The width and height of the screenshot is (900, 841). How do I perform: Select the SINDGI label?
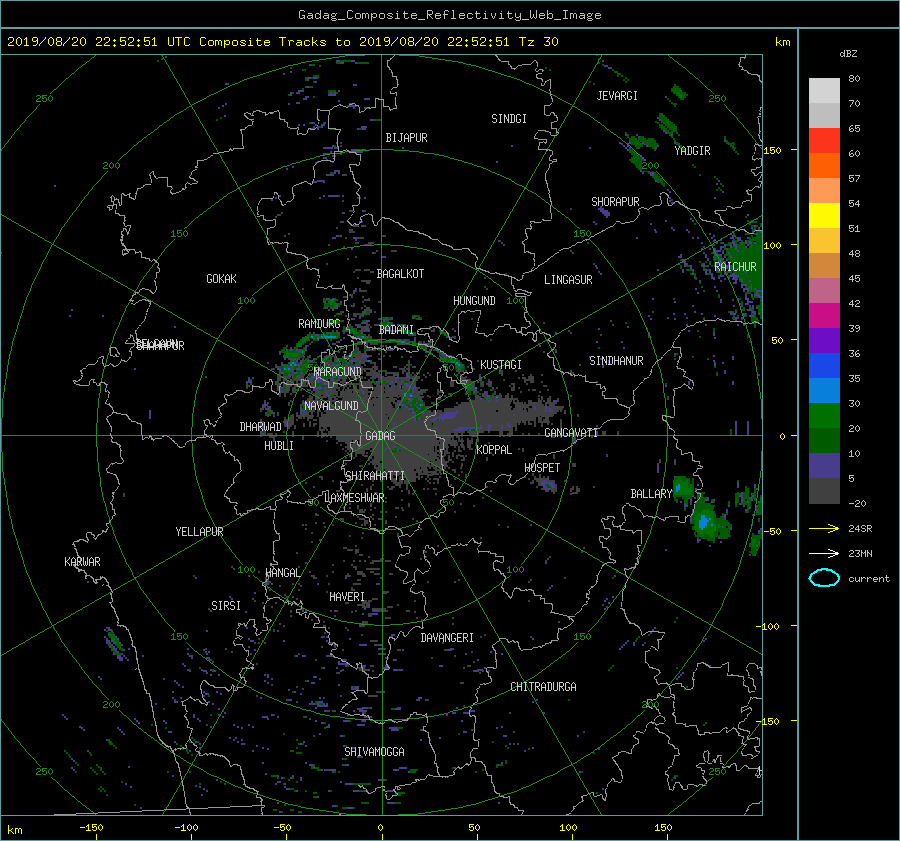509,119
